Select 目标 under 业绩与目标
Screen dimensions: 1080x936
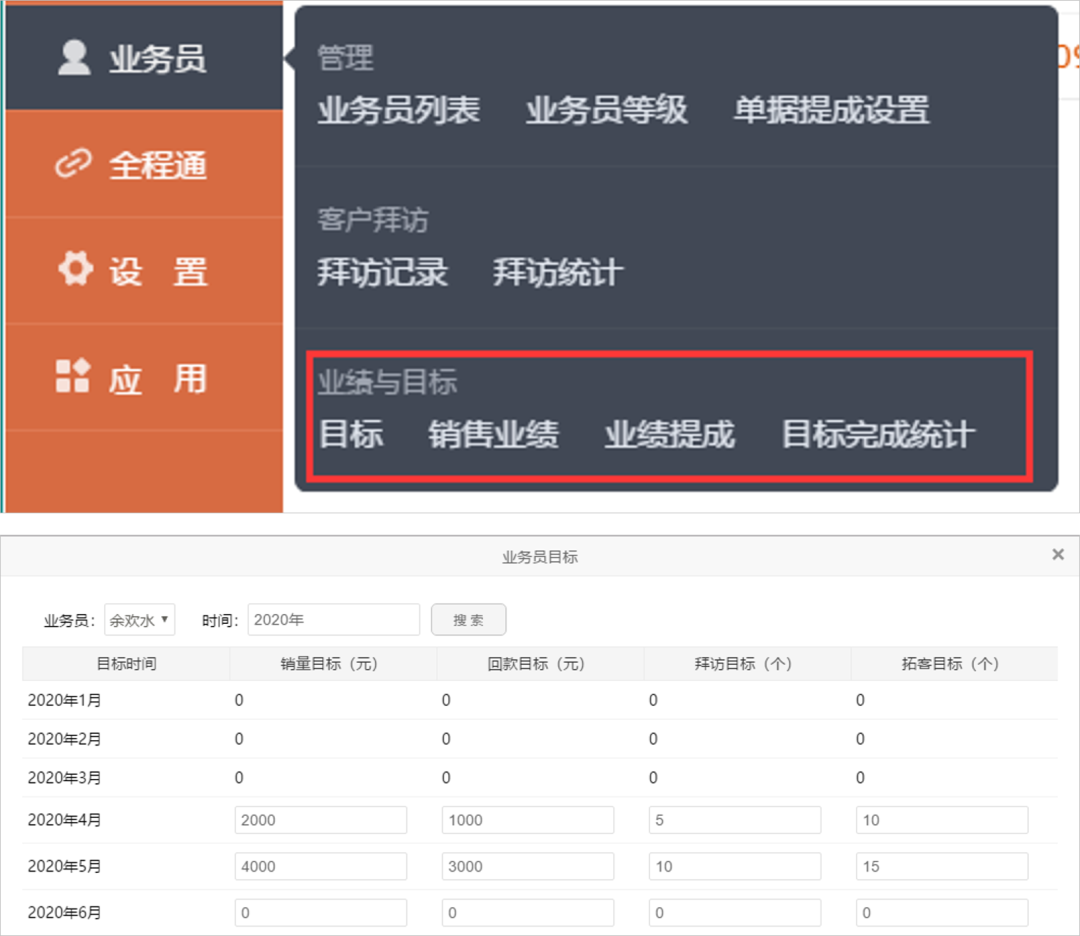(351, 435)
